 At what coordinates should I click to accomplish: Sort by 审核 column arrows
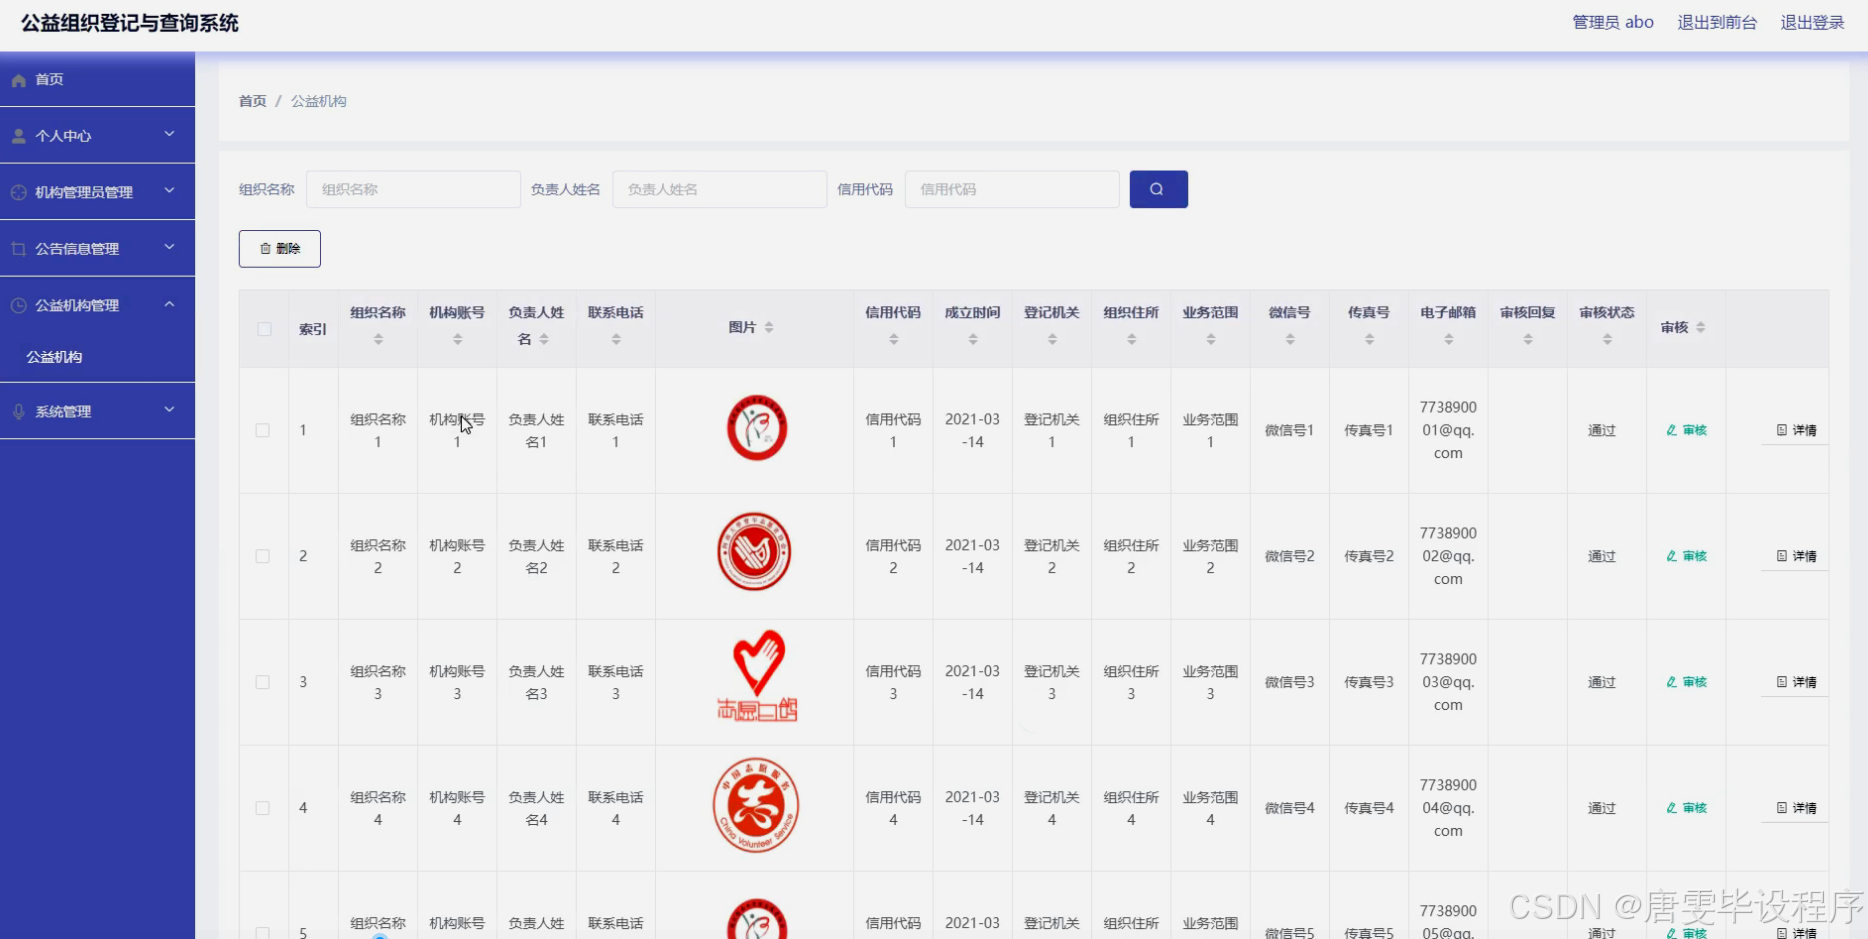1701,327
